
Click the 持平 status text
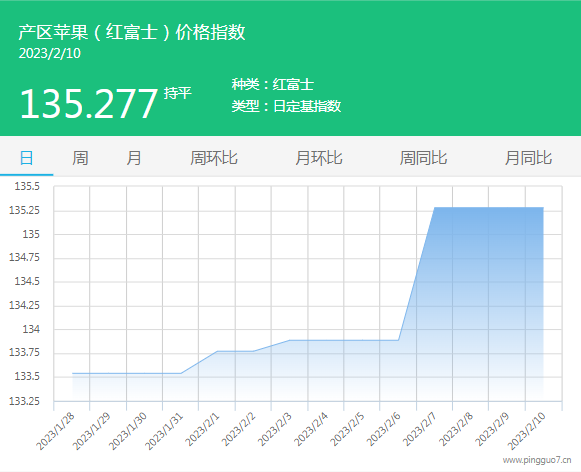tap(177, 93)
